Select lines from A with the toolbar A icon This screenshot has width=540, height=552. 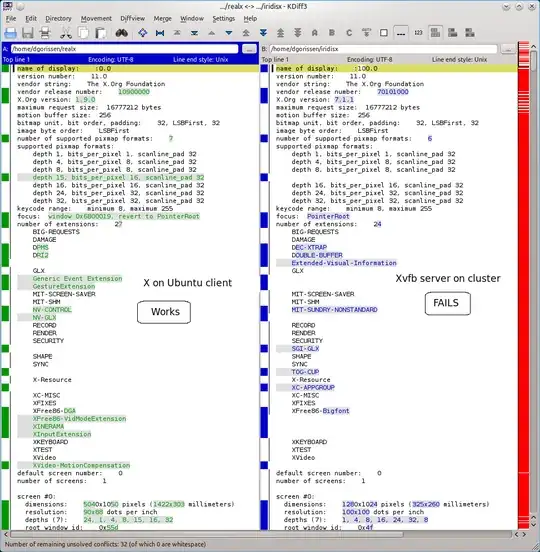[x=314, y=33]
